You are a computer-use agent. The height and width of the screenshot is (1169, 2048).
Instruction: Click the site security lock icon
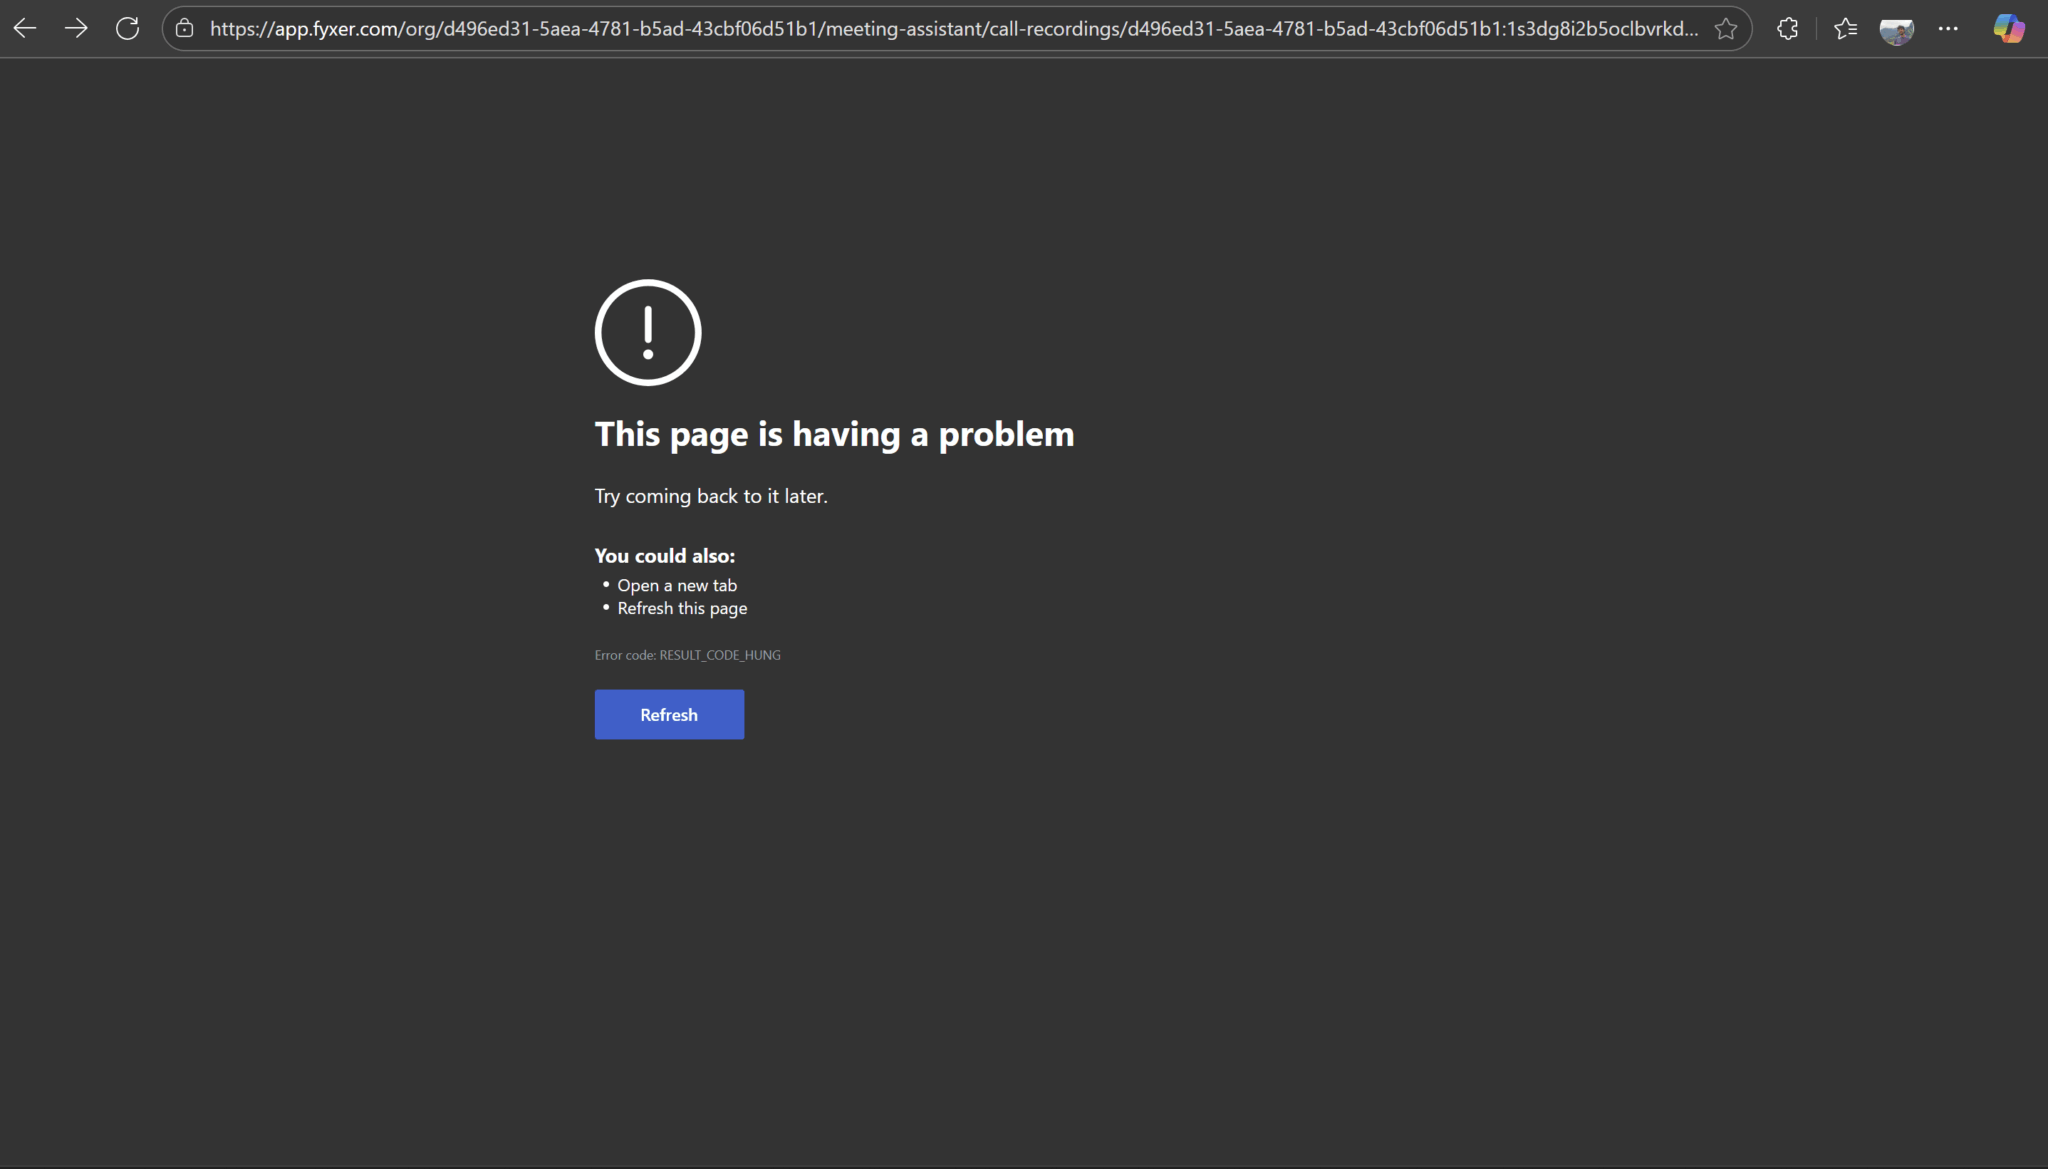tap(184, 28)
